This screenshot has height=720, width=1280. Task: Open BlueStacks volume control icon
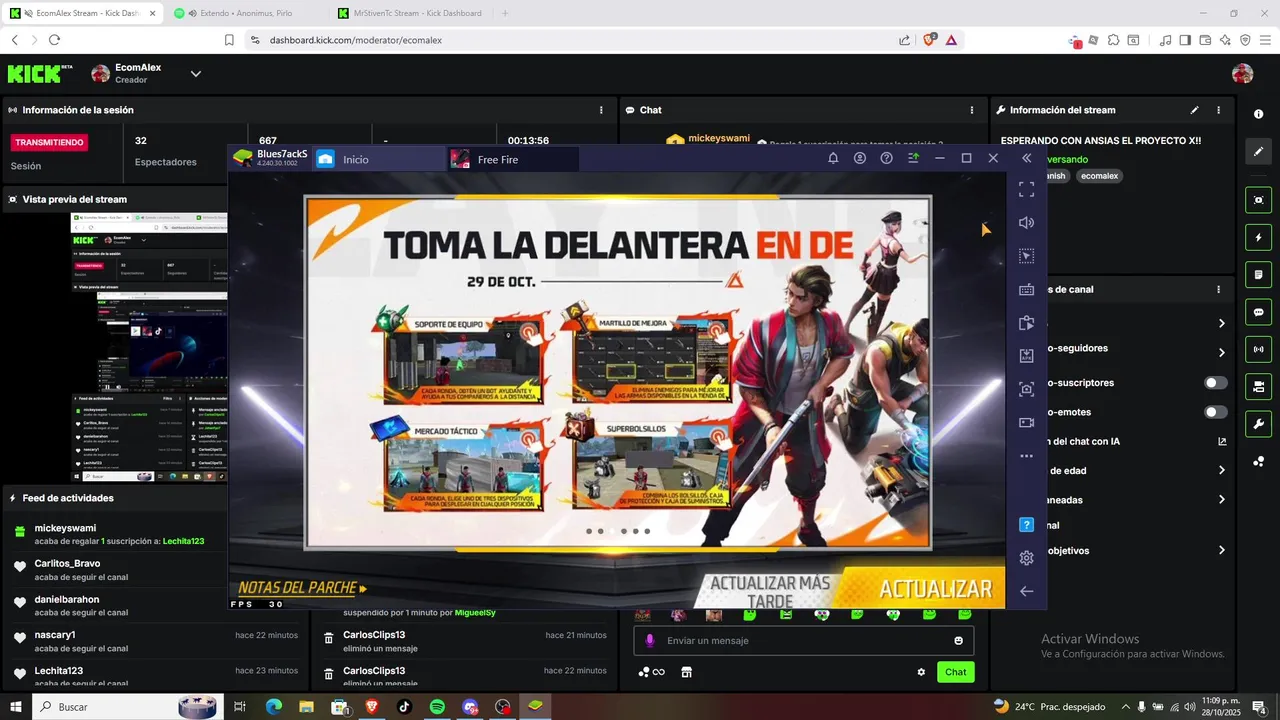pos(1026,223)
